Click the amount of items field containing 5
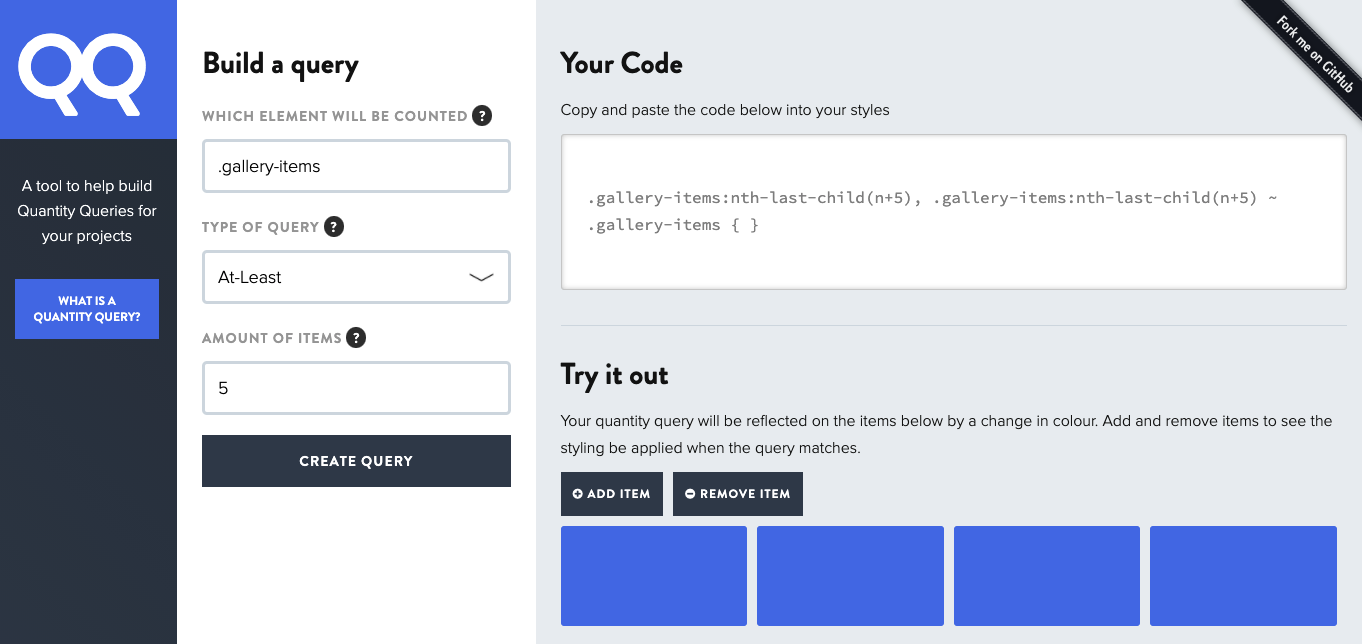This screenshot has height=644, width=1362. coord(356,388)
